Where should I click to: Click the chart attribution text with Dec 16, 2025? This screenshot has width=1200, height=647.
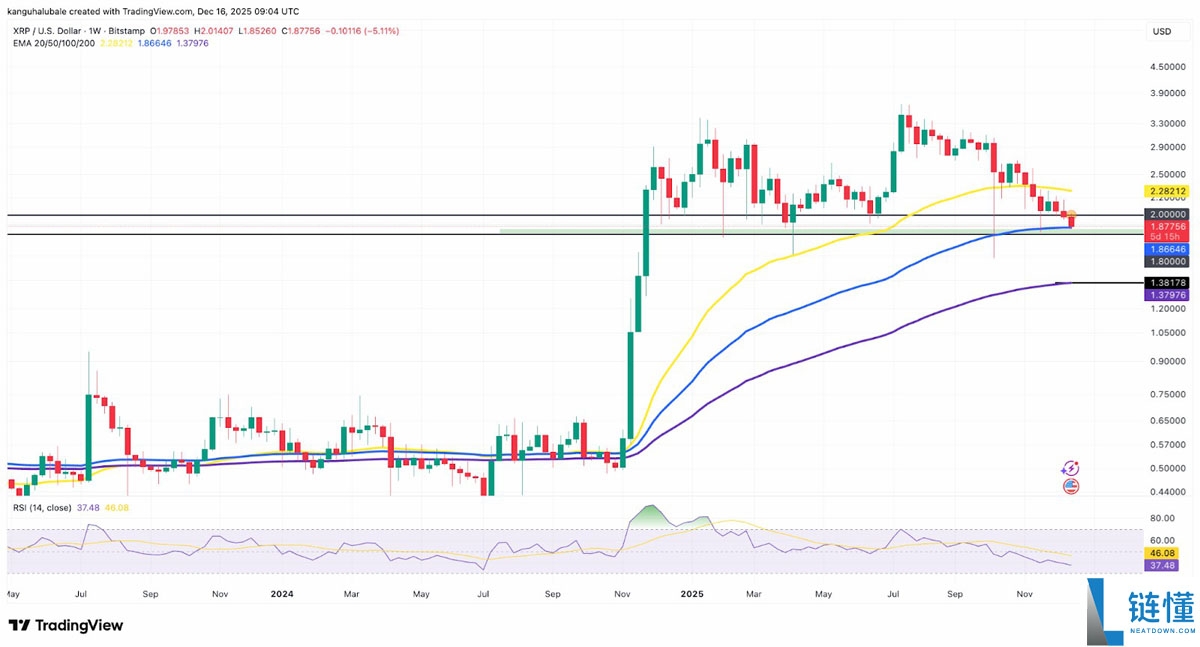coord(153,12)
